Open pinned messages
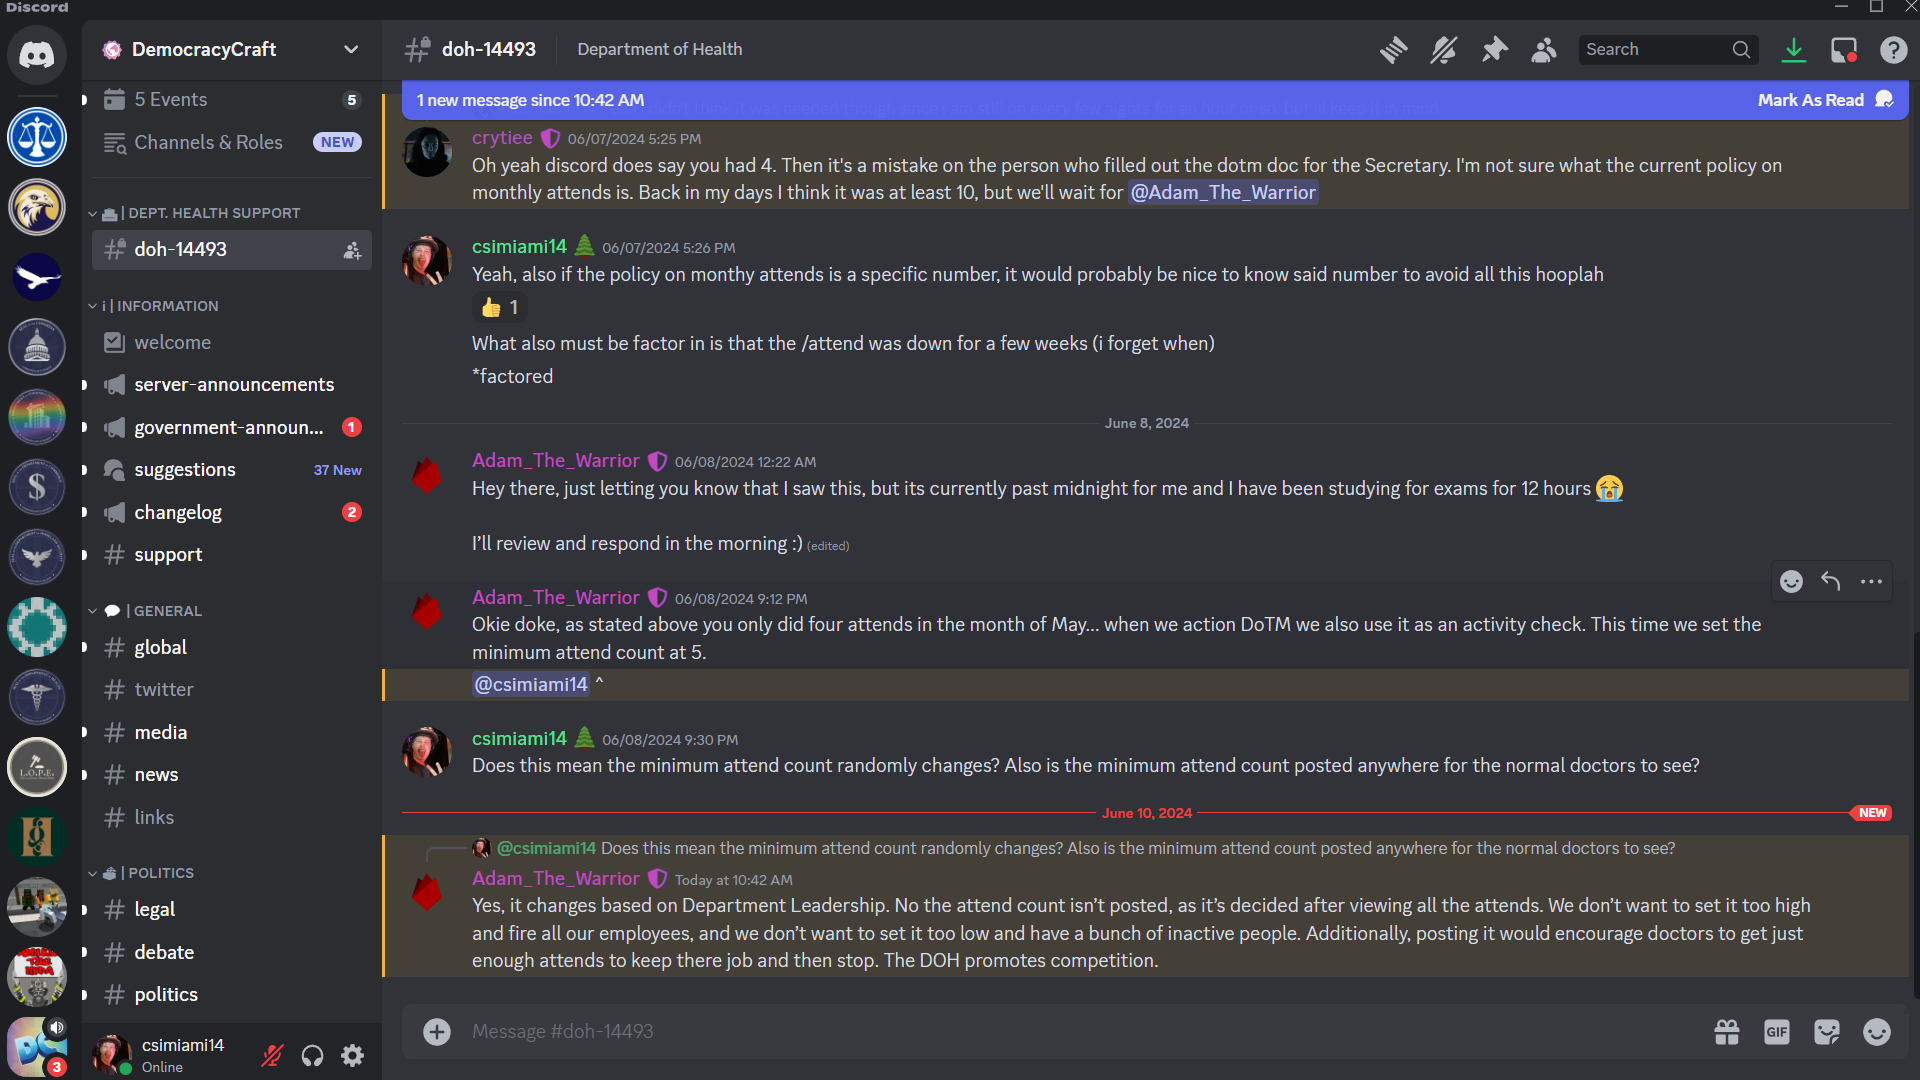Viewport: 1920px width, 1080px height. click(x=1494, y=50)
